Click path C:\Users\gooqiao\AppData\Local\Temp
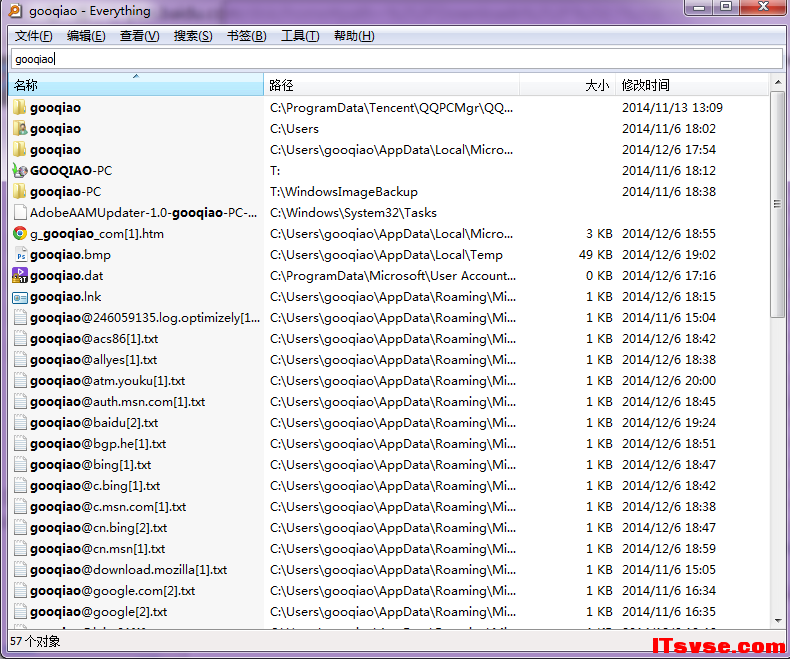Viewport: 790px width, 659px height. (386, 255)
